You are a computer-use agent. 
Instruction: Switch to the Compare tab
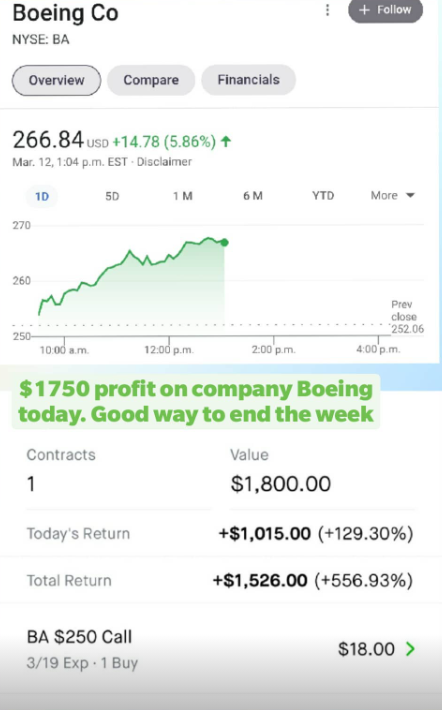pos(151,80)
